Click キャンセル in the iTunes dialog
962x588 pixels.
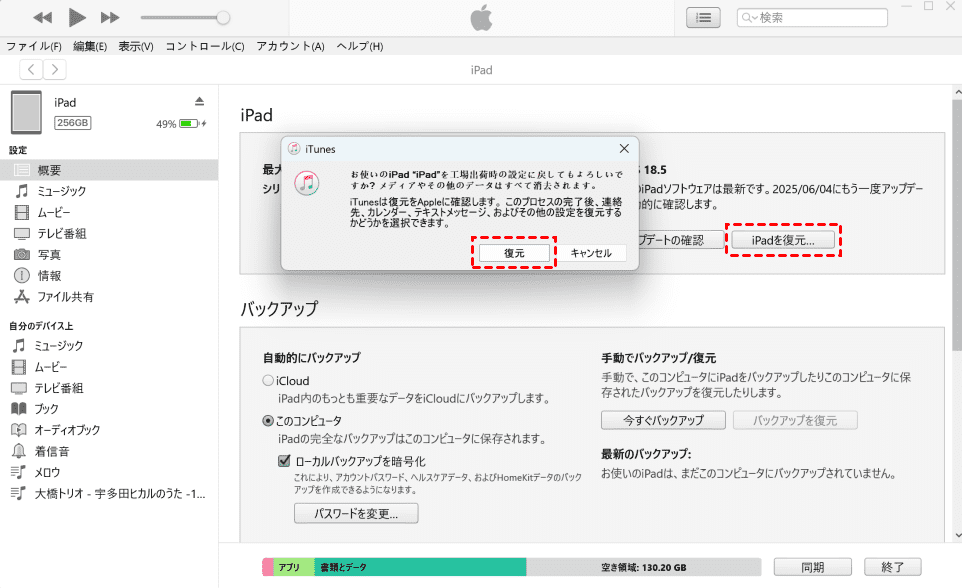[x=590, y=253]
